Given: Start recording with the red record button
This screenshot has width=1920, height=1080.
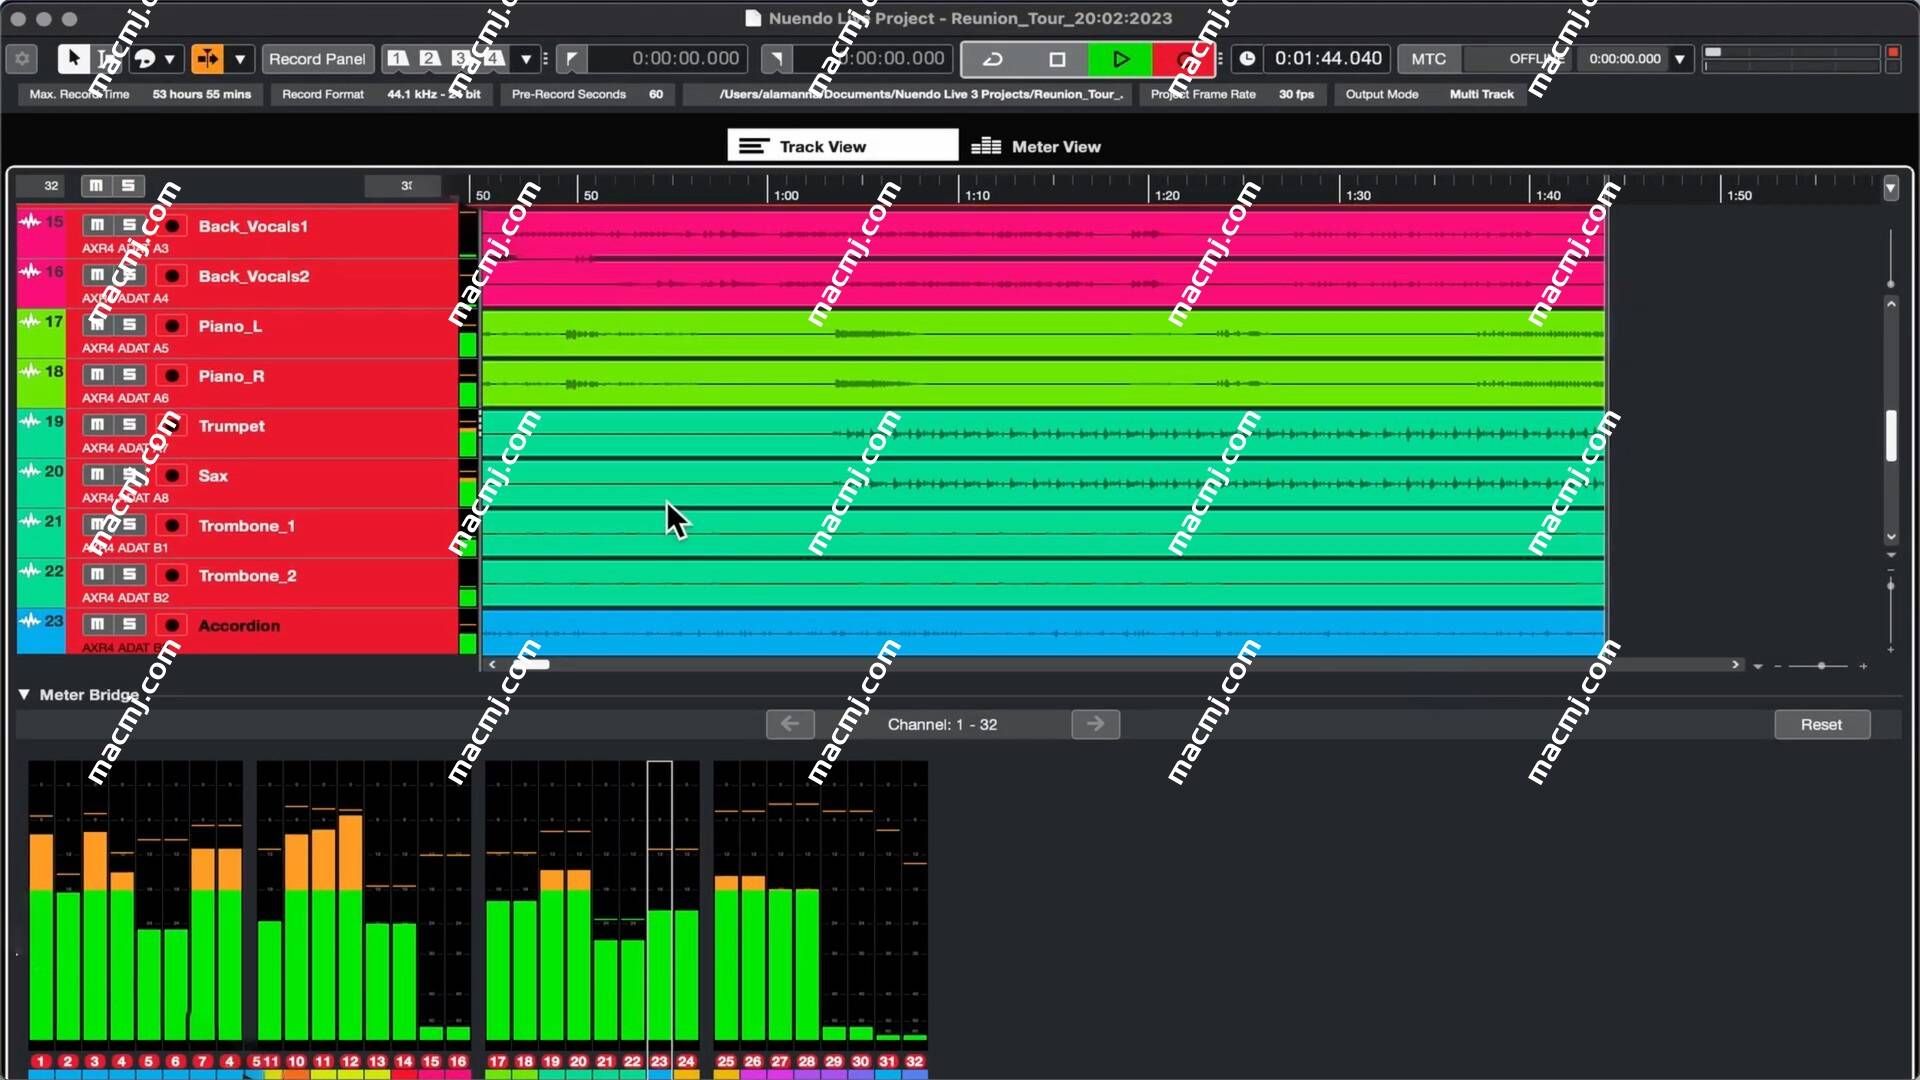Looking at the screenshot, I should click(1183, 59).
